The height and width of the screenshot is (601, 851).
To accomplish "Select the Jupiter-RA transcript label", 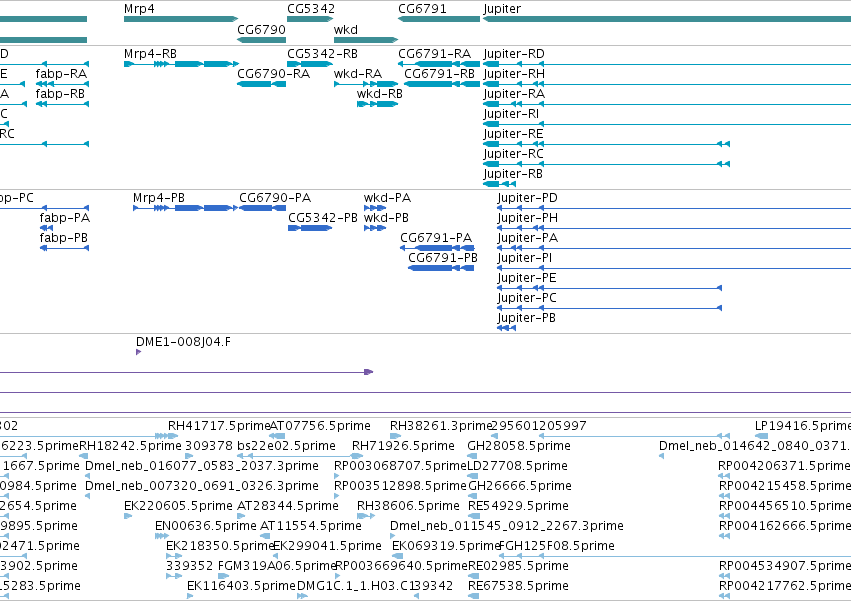I will point(514,94).
